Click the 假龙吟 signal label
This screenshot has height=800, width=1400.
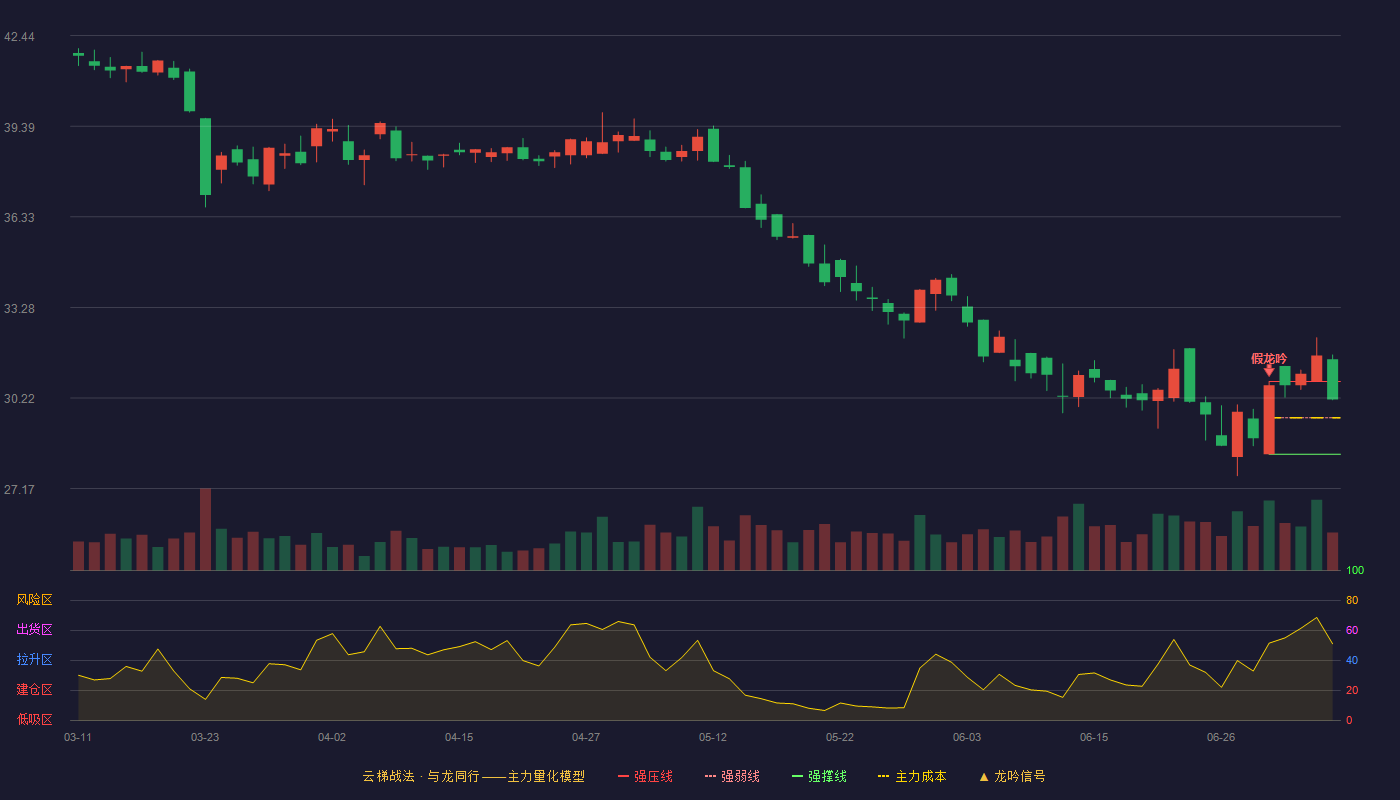(x=1269, y=358)
